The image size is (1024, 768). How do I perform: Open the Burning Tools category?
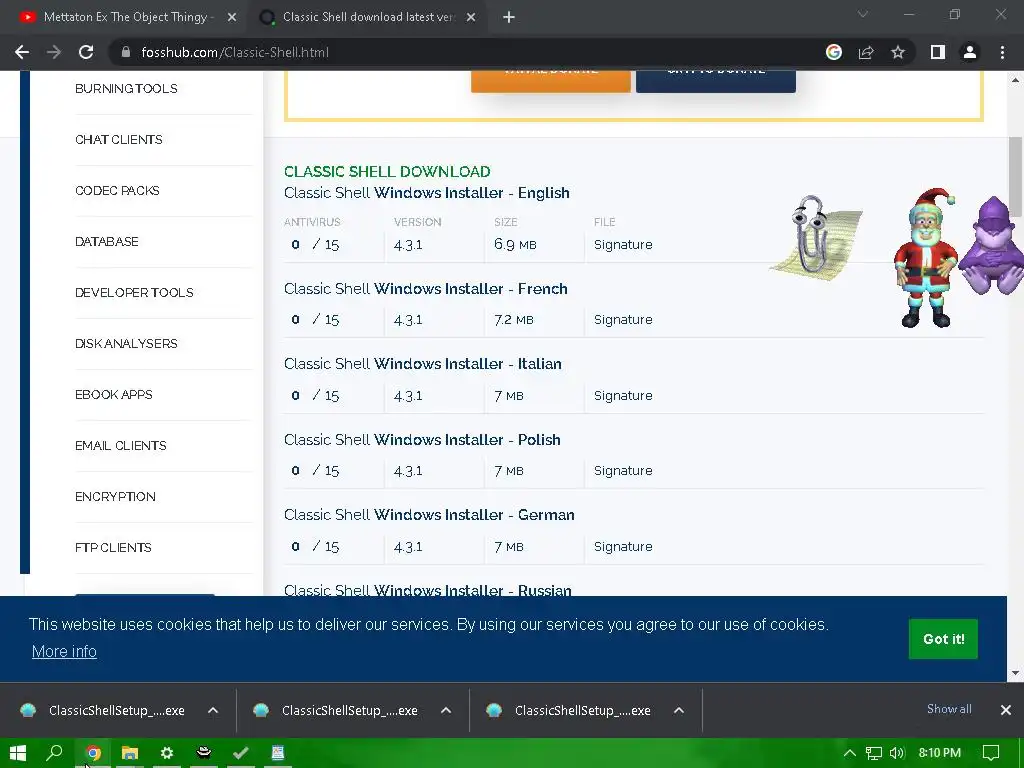[126, 88]
